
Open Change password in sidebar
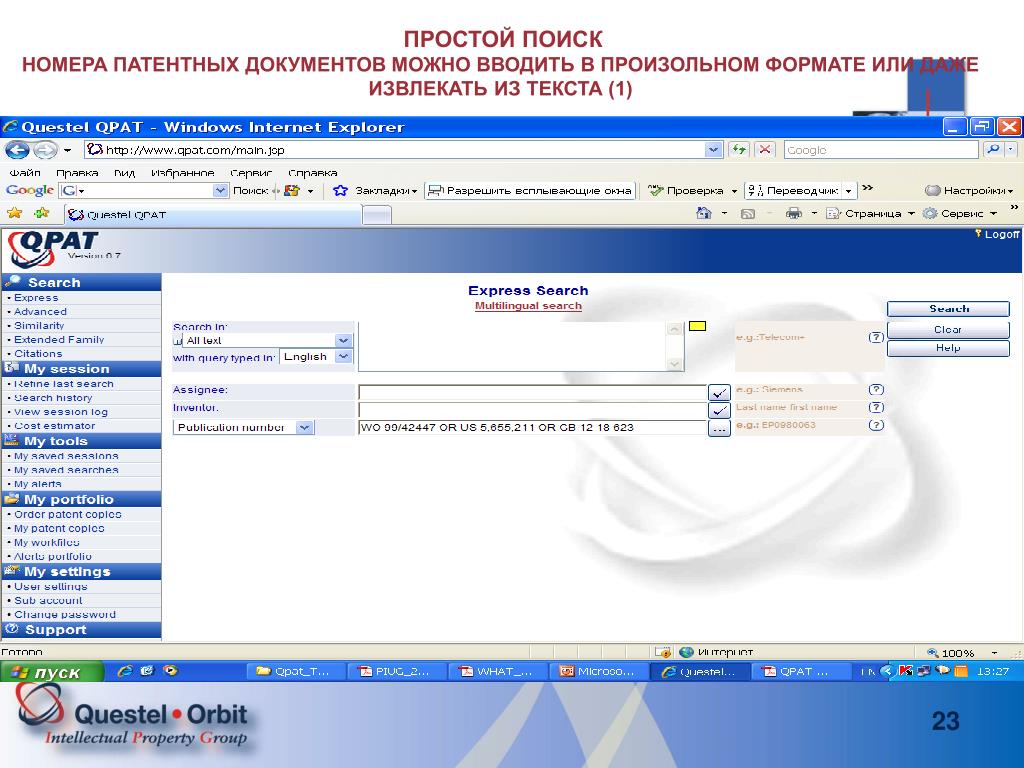[65, 615]
